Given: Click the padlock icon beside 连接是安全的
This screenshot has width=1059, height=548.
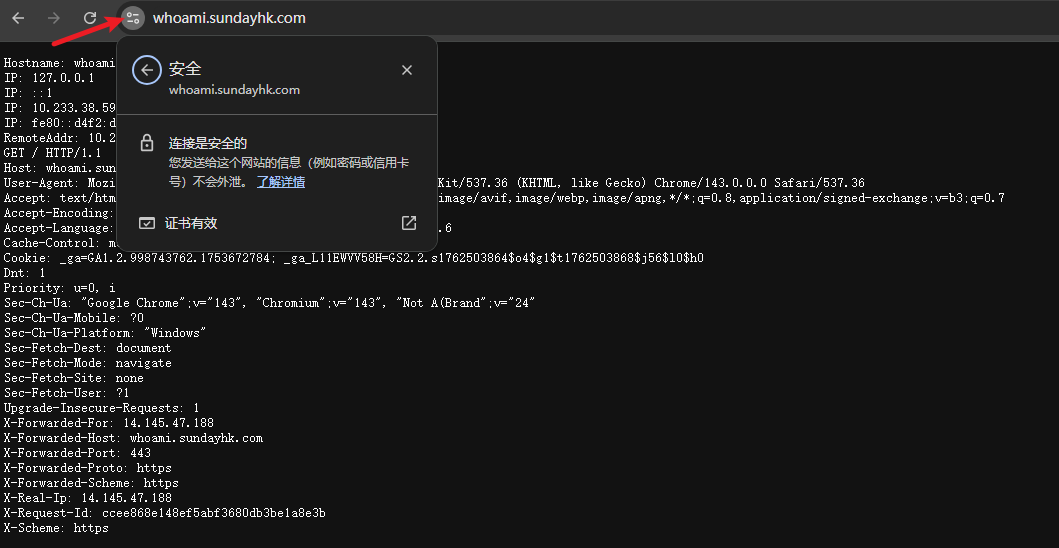Looking at the screenshot, I should pyautogui.click(x=147, y=143).
